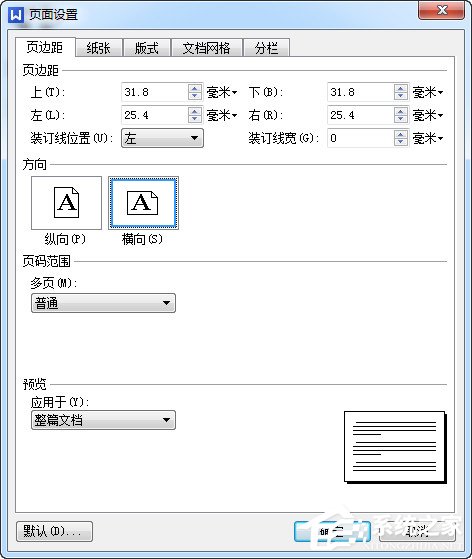Click the right margin 右 input field
Image resolution: width=472 pixels, height=559 pixels.
tap(360, 115)
